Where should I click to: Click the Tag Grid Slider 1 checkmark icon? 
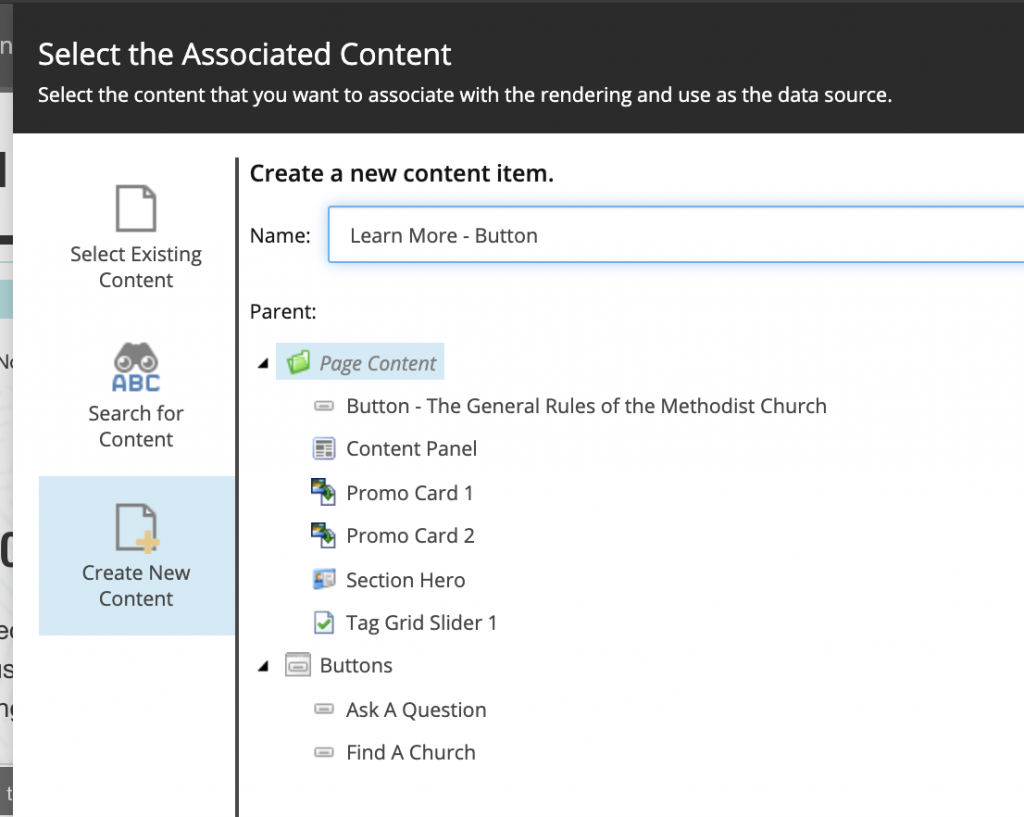click(324, 622)
